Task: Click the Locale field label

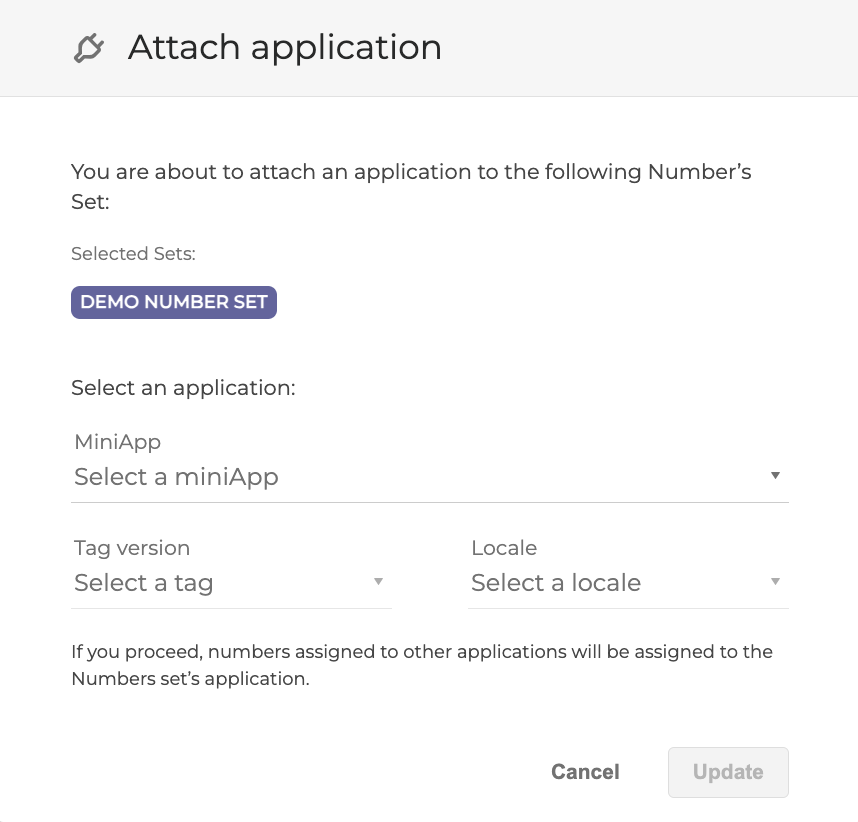Action: pos(504,548)
